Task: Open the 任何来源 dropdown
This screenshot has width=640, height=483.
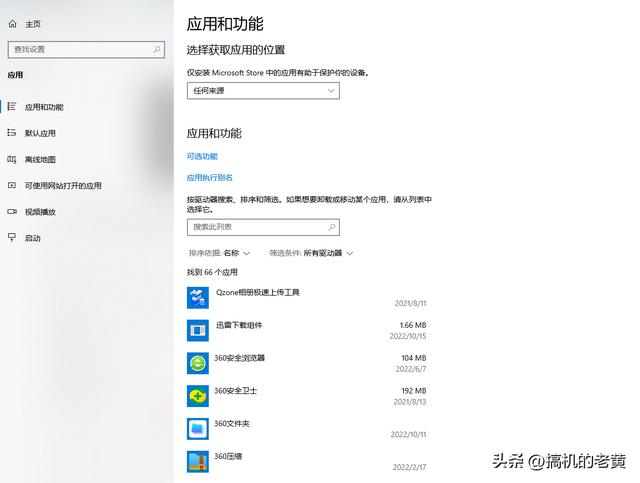Action: pos(263,91)
